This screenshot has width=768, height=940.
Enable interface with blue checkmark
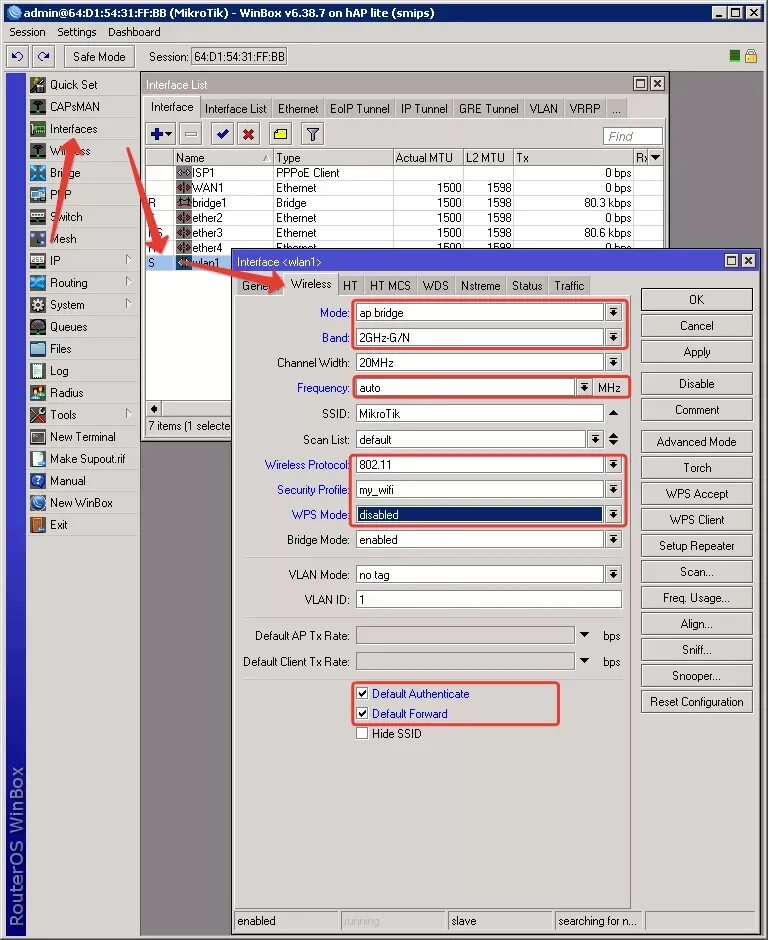pyautogui.click(x=222, y=134)
